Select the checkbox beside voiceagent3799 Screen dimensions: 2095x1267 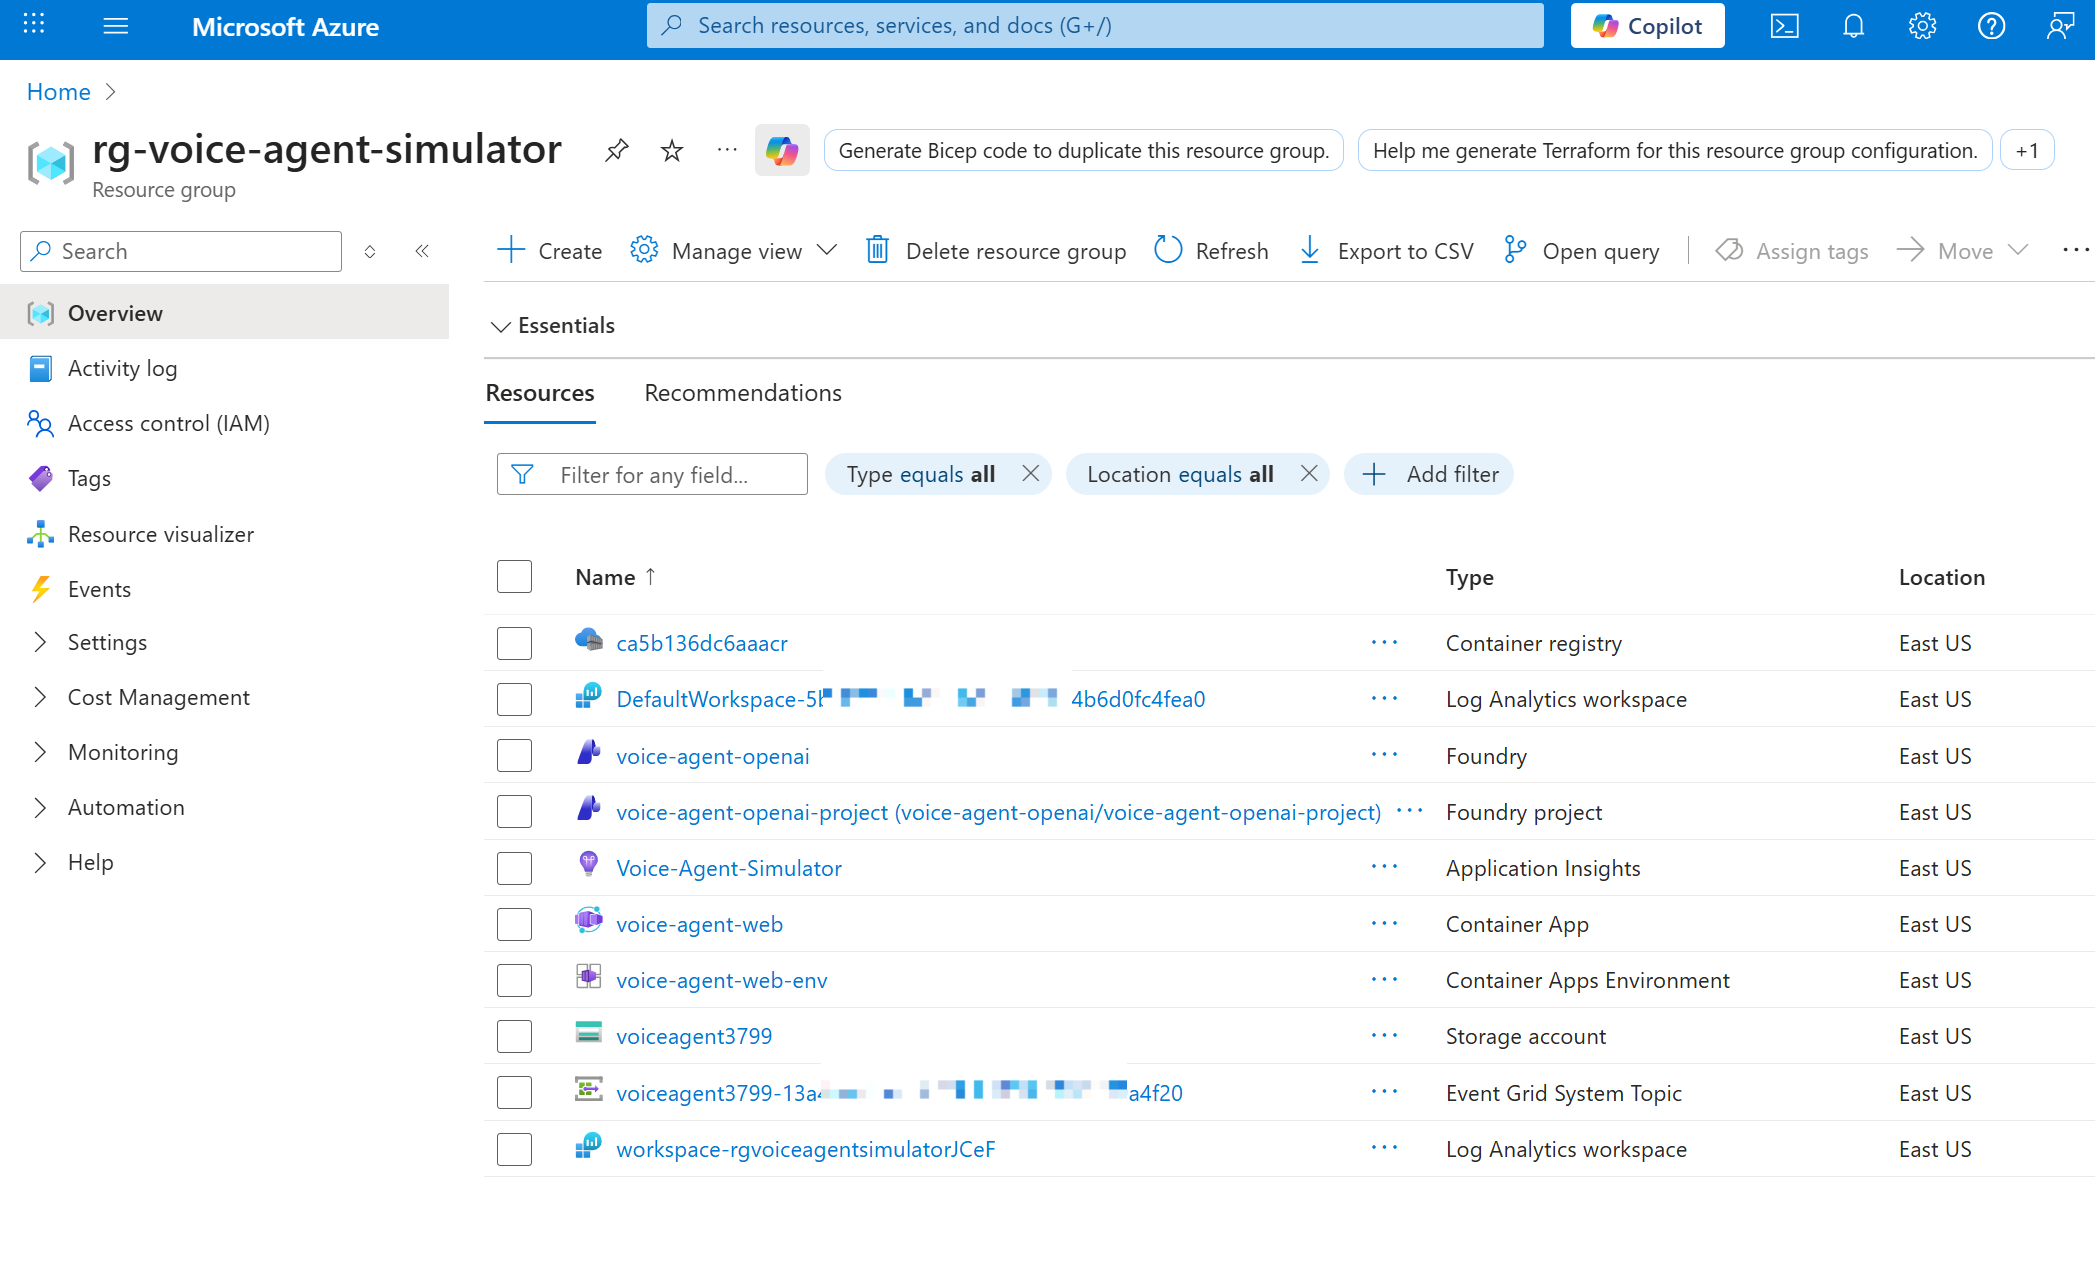pyautogui.click(x=514, y=1036)
